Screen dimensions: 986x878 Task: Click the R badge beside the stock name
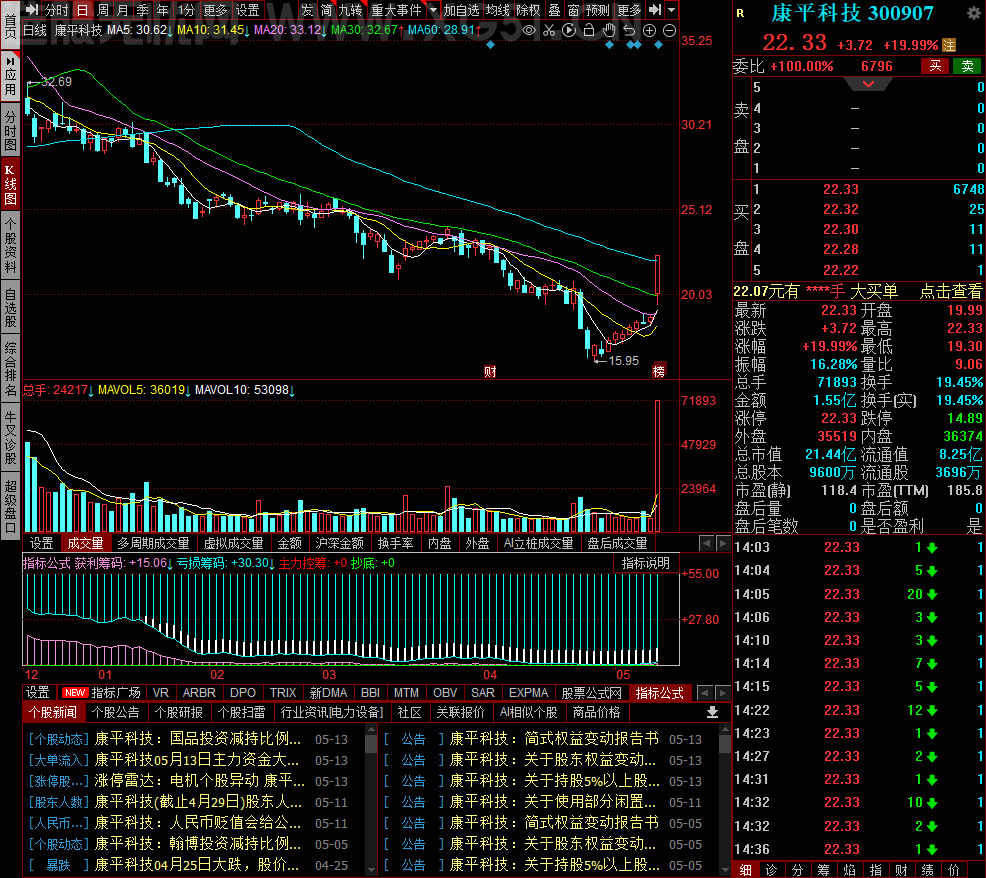(740, 13)
